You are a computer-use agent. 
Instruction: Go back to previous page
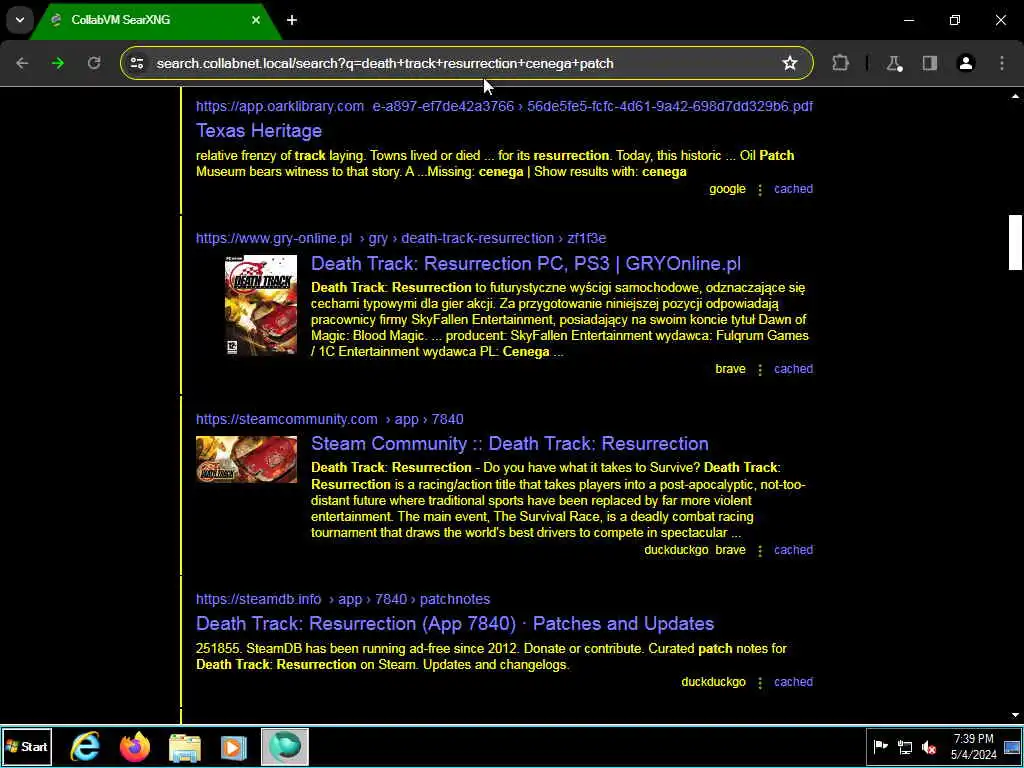tap(22, 63)
